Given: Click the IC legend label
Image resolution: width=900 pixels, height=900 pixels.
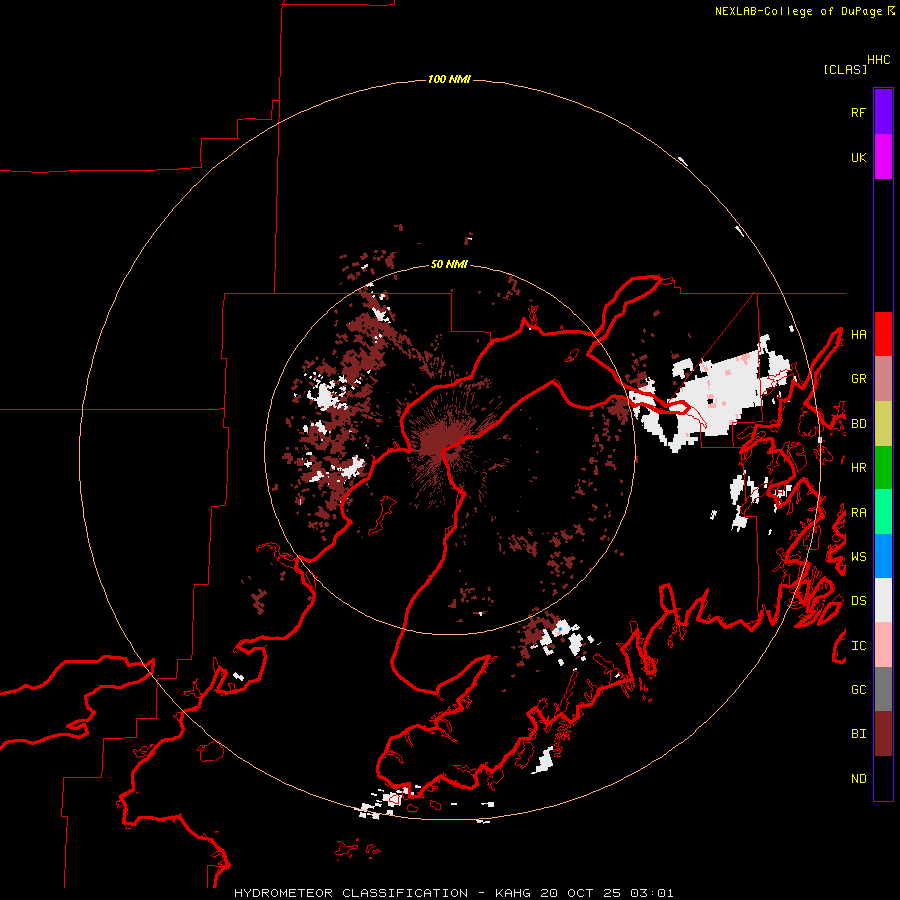Looking at the screenshot, I should (858, 646).
